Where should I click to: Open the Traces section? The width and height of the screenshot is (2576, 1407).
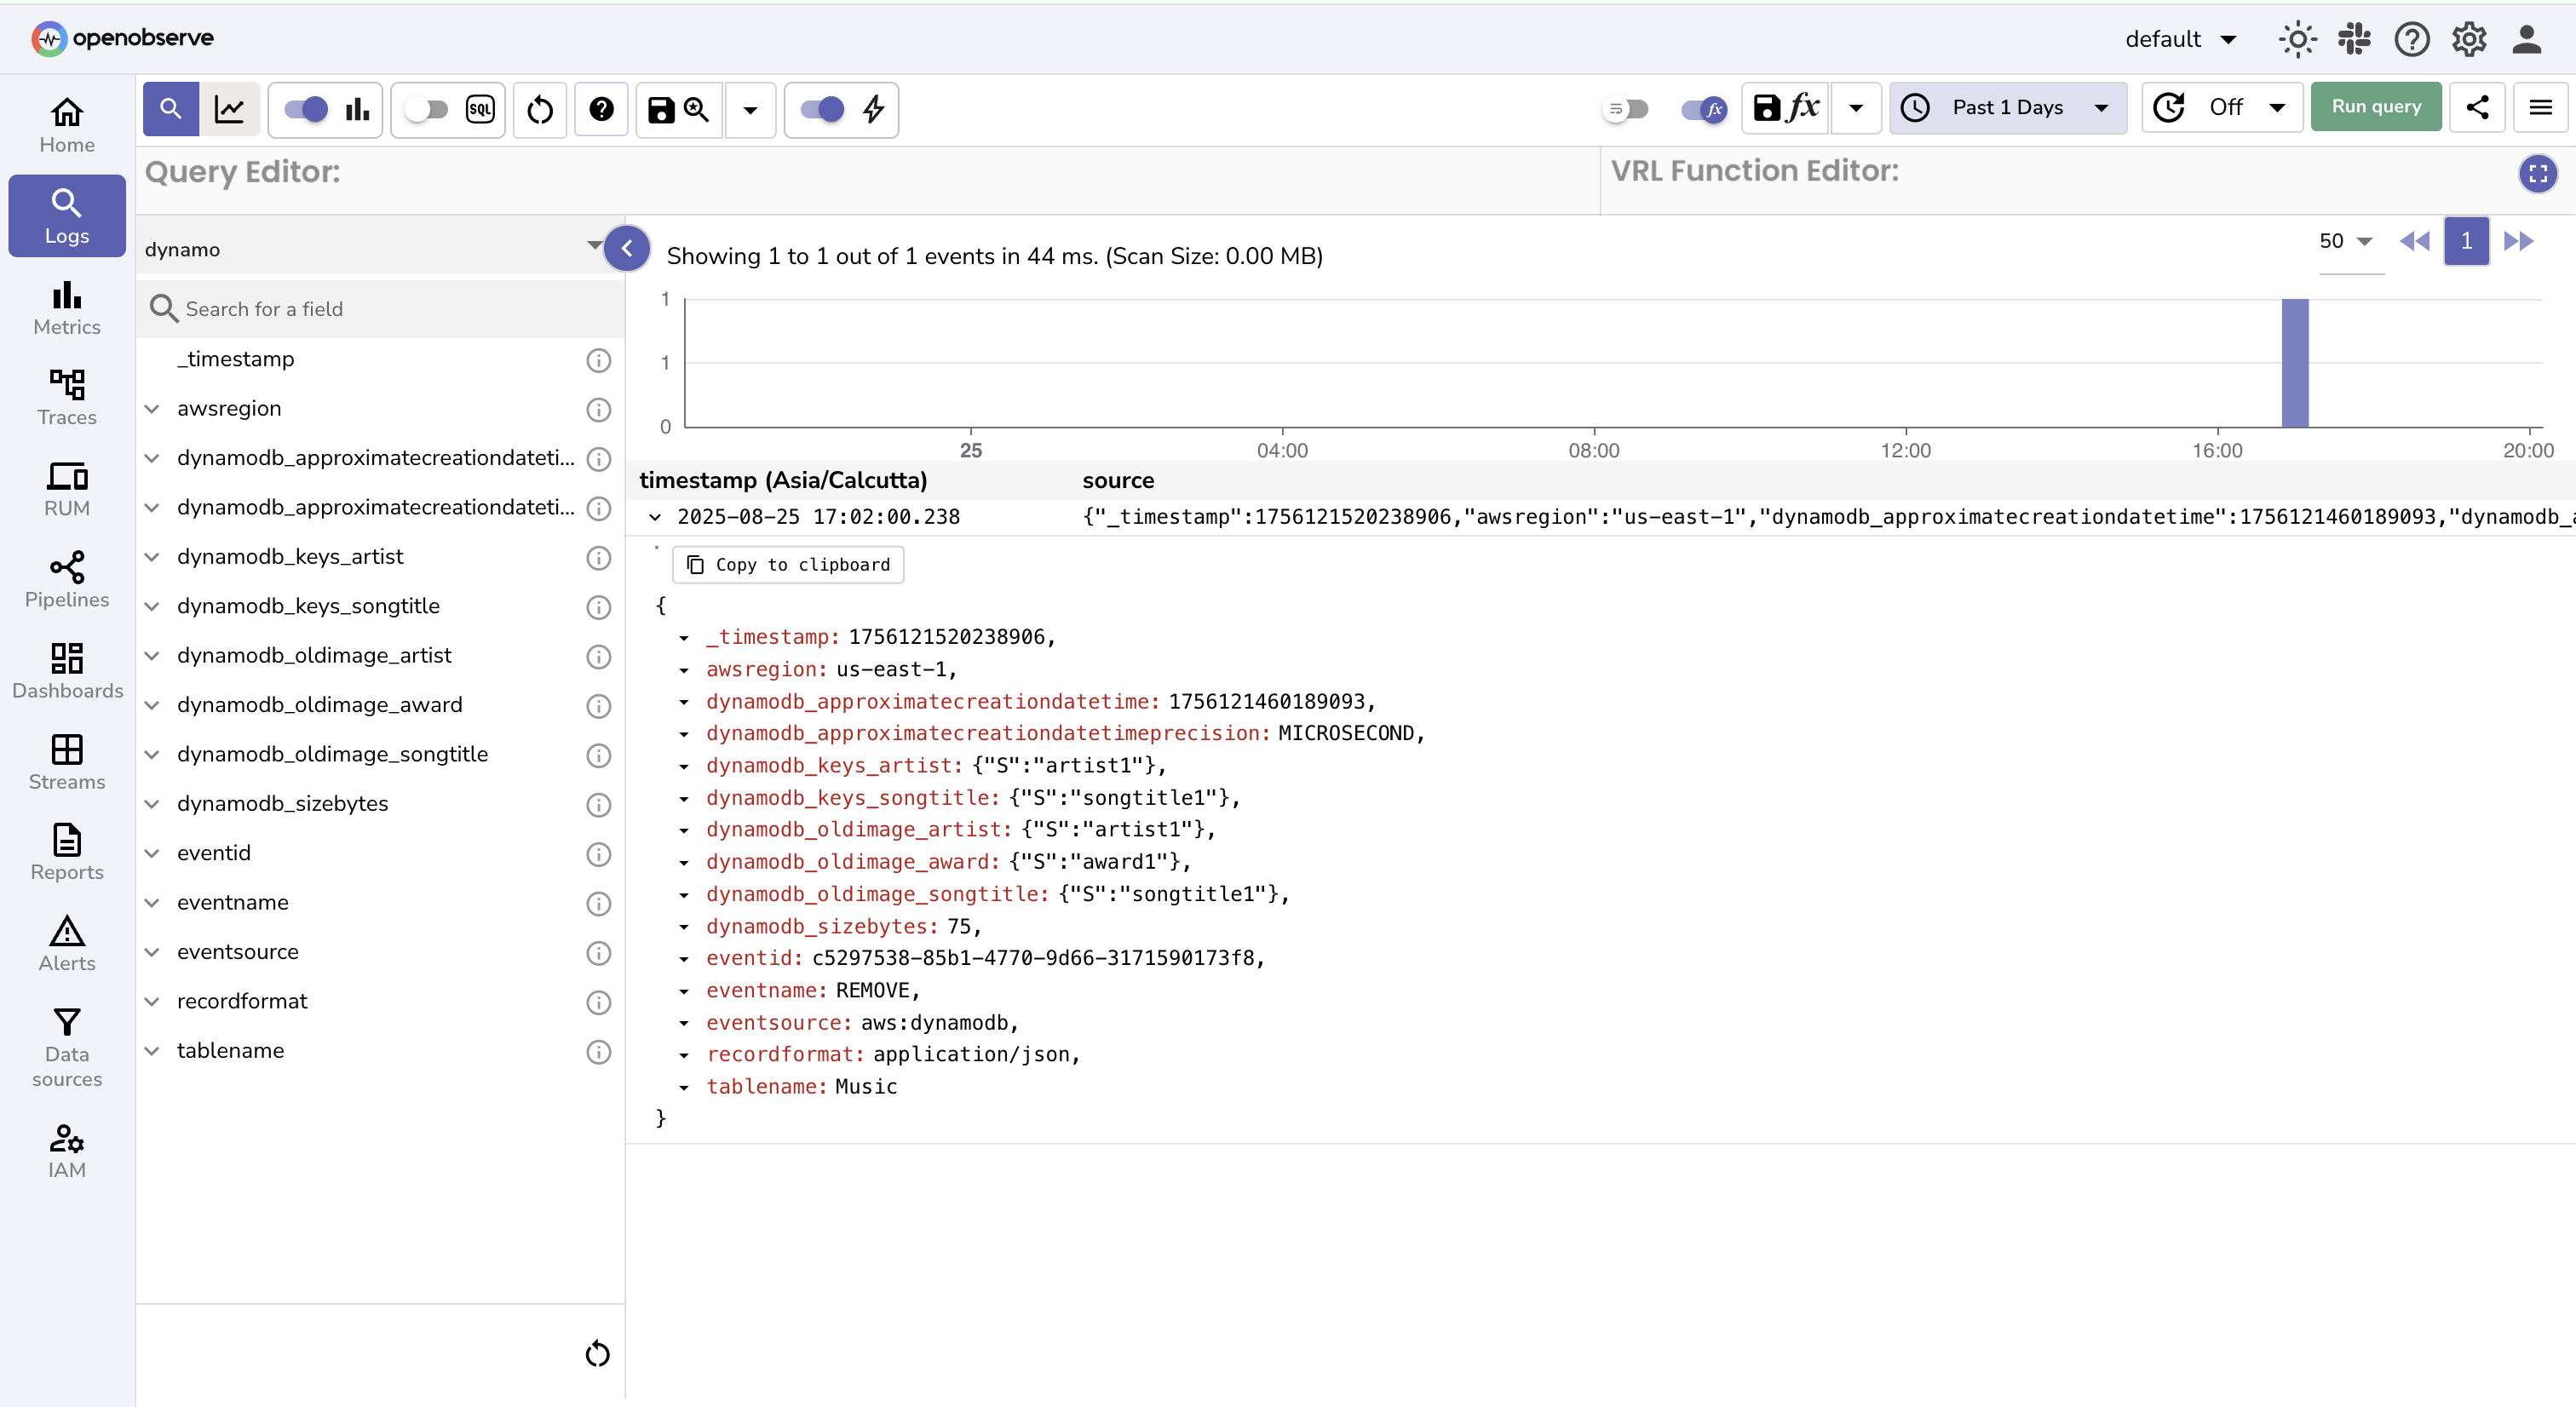click(x=66, y=397)
